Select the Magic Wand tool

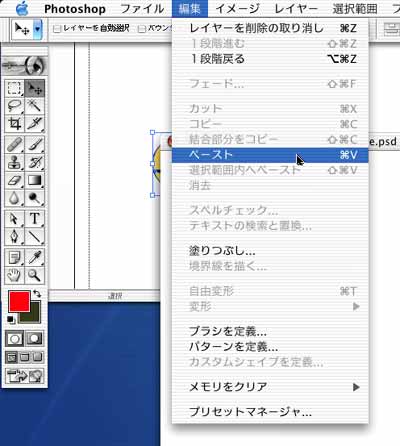pyautogui.click(x=34, y=106)
